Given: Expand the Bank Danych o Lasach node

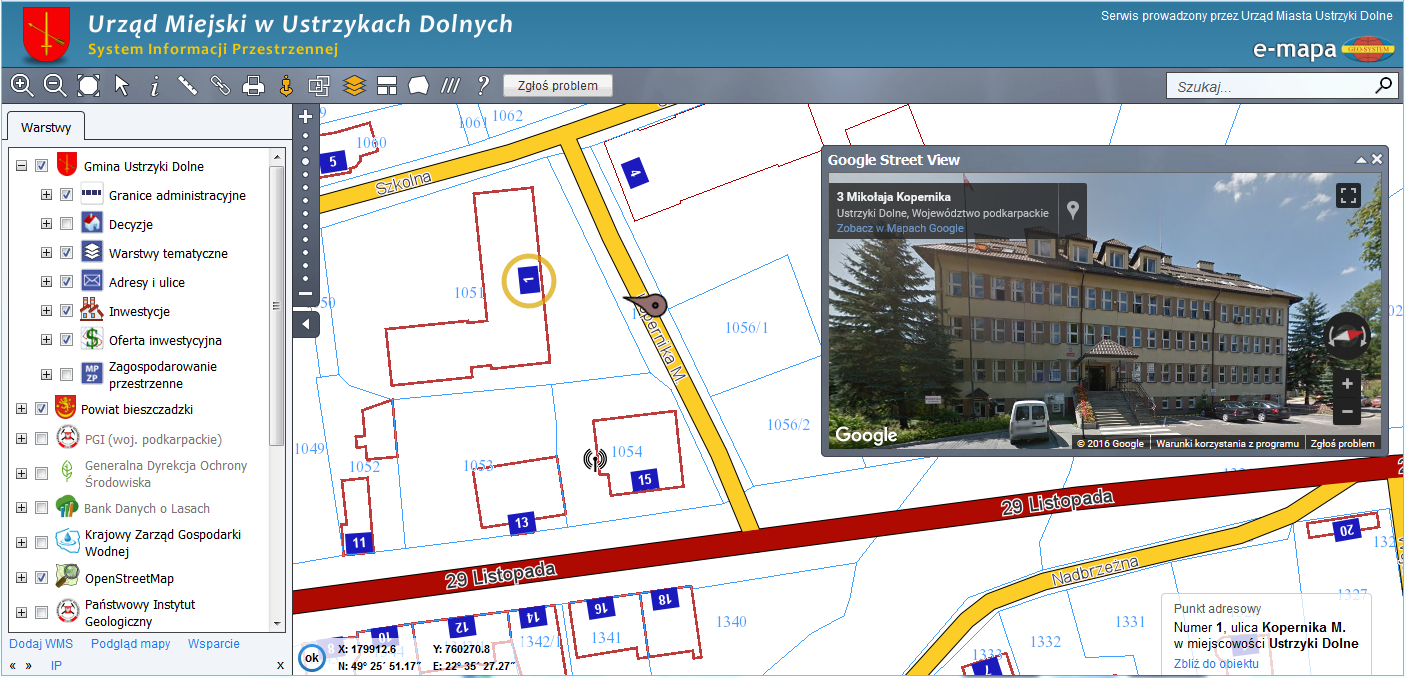Looking at the screenshot, I should point(21,508).
